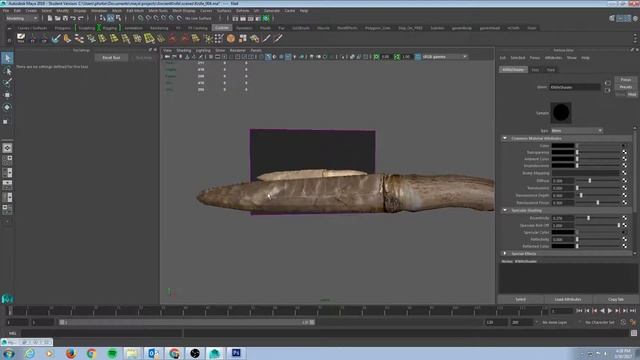Open the Mesh Tools menu
The width and height of the screenshot is (640, 360).
click(158, 11)
